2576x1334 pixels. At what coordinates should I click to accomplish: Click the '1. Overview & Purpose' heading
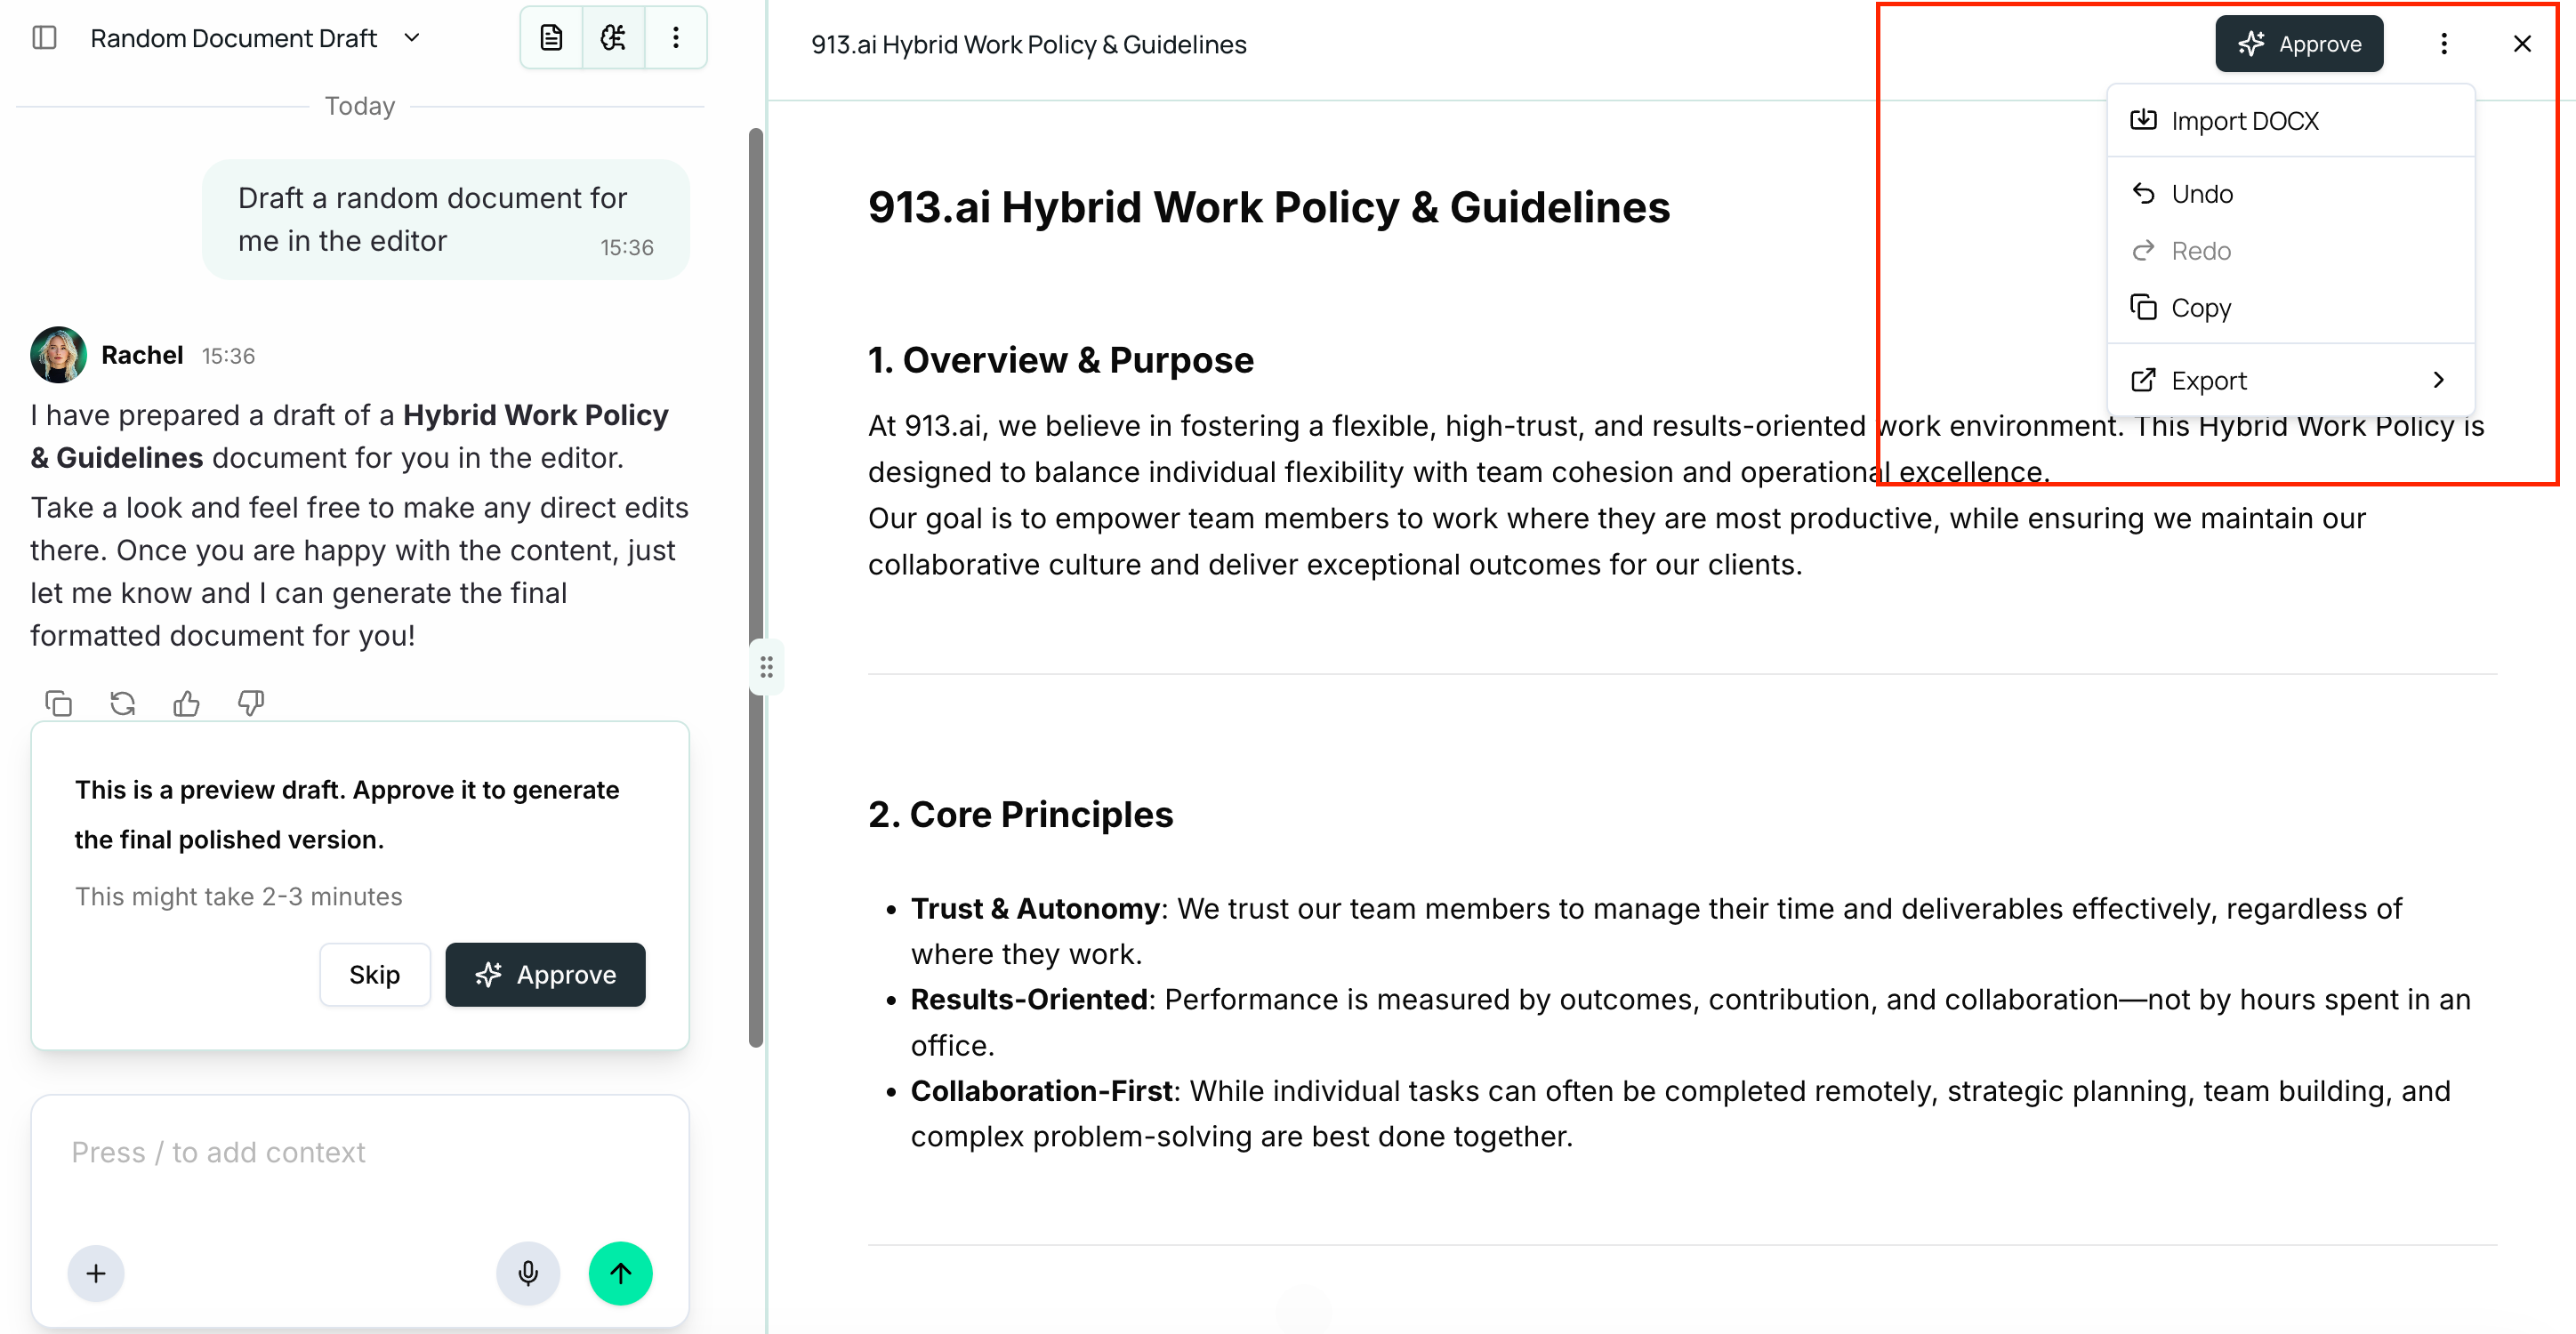click(x=1060, y=360)
